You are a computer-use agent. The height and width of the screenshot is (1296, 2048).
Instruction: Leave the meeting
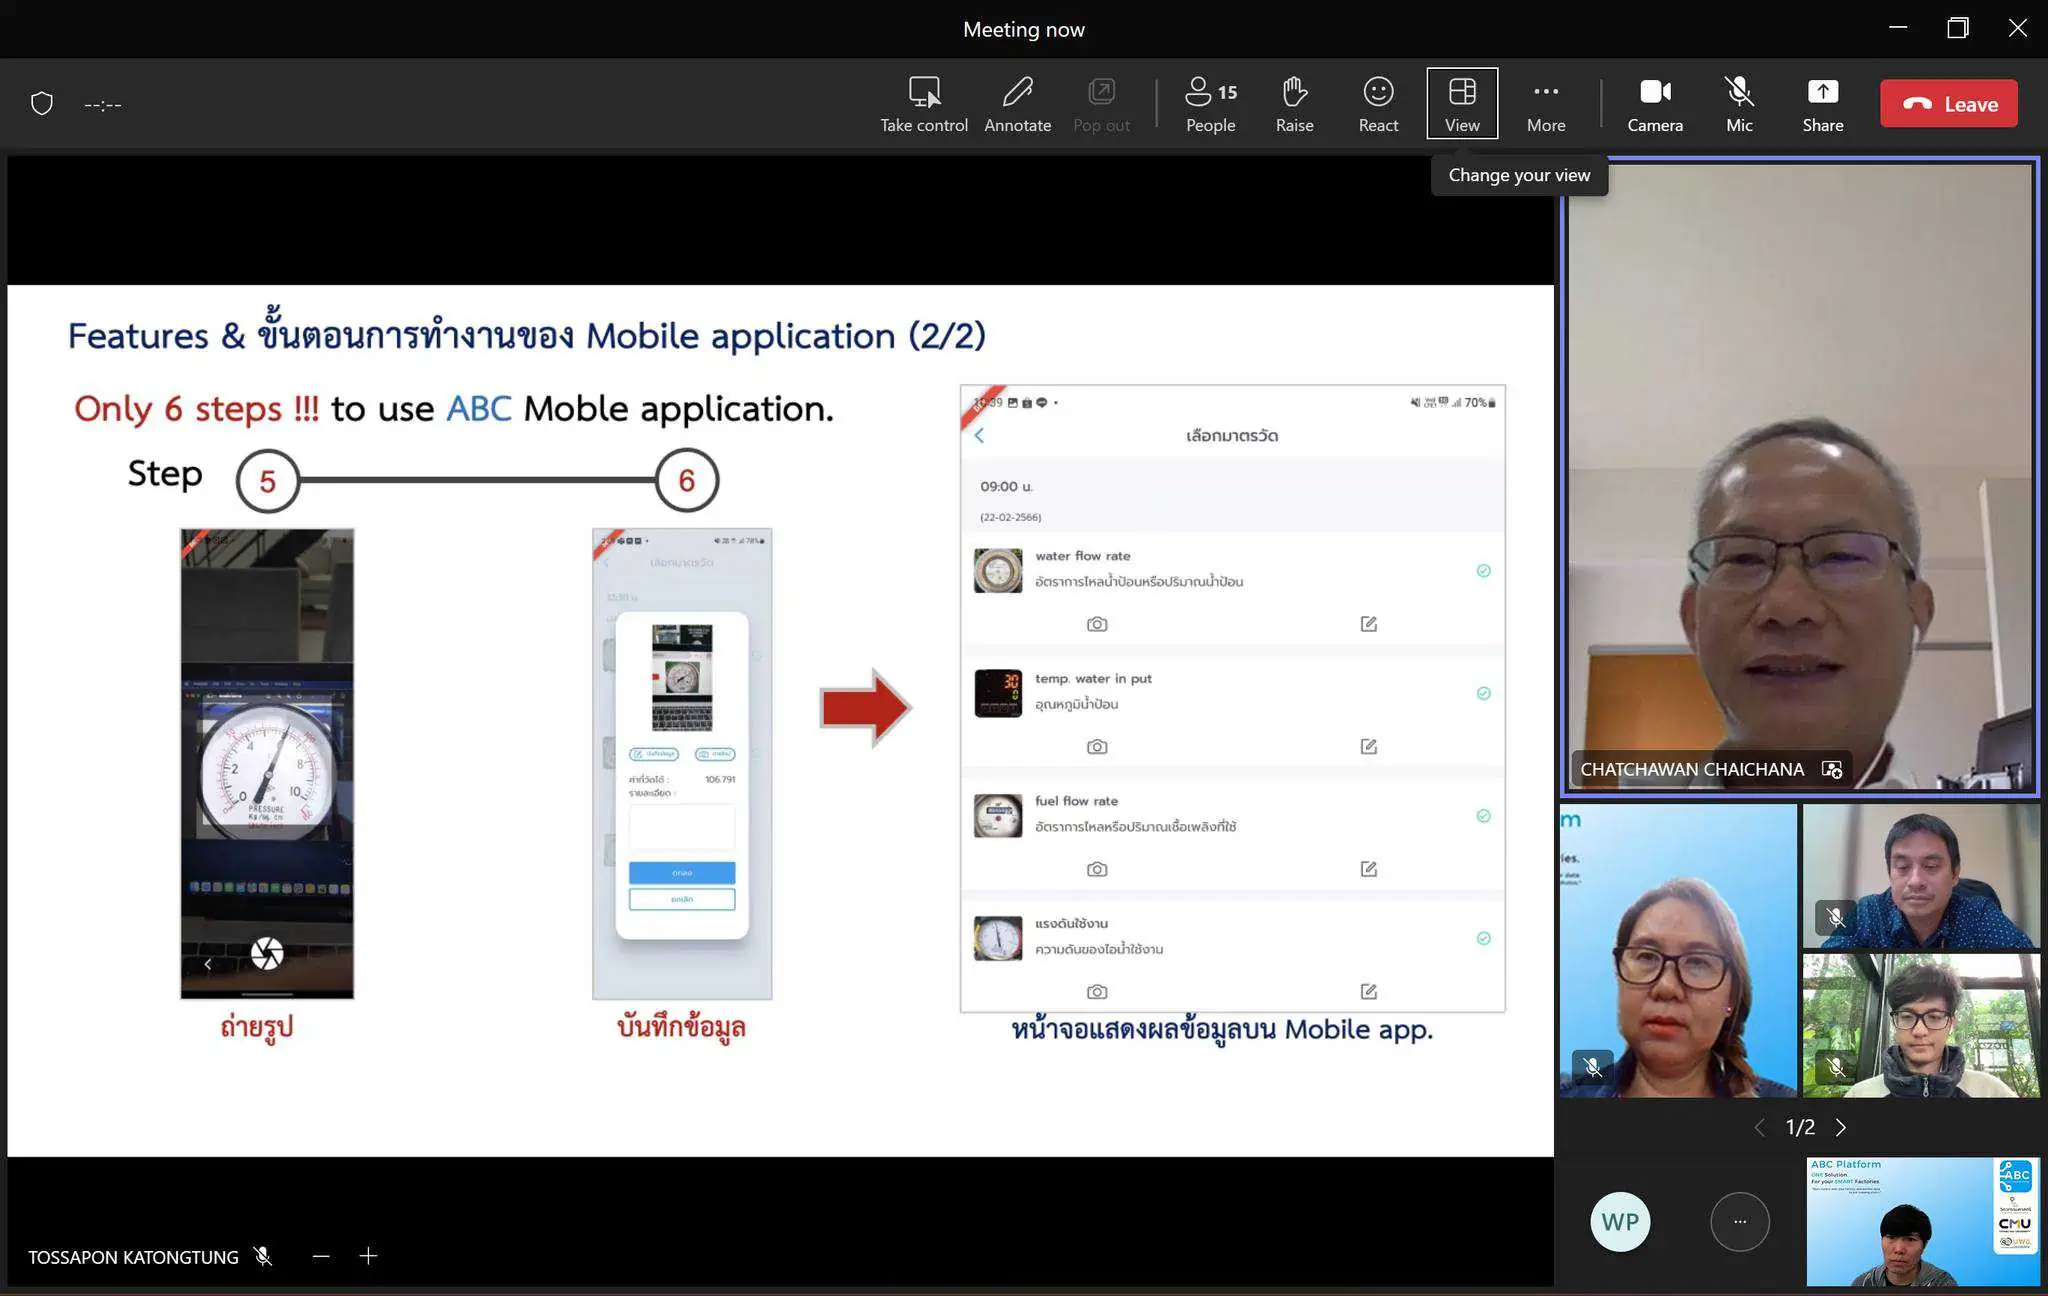pos(1949,104)
